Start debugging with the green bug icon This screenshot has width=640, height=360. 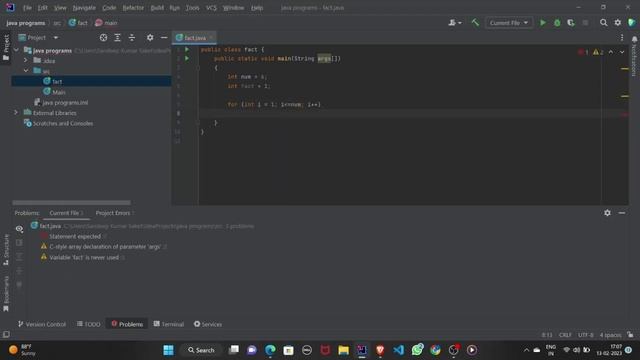coord(557,23)
